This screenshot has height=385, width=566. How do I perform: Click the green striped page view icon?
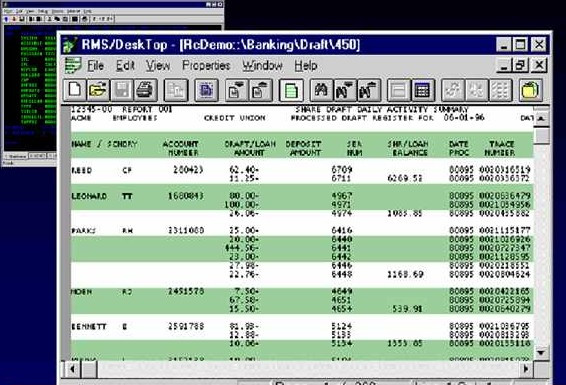pos(291,90)
